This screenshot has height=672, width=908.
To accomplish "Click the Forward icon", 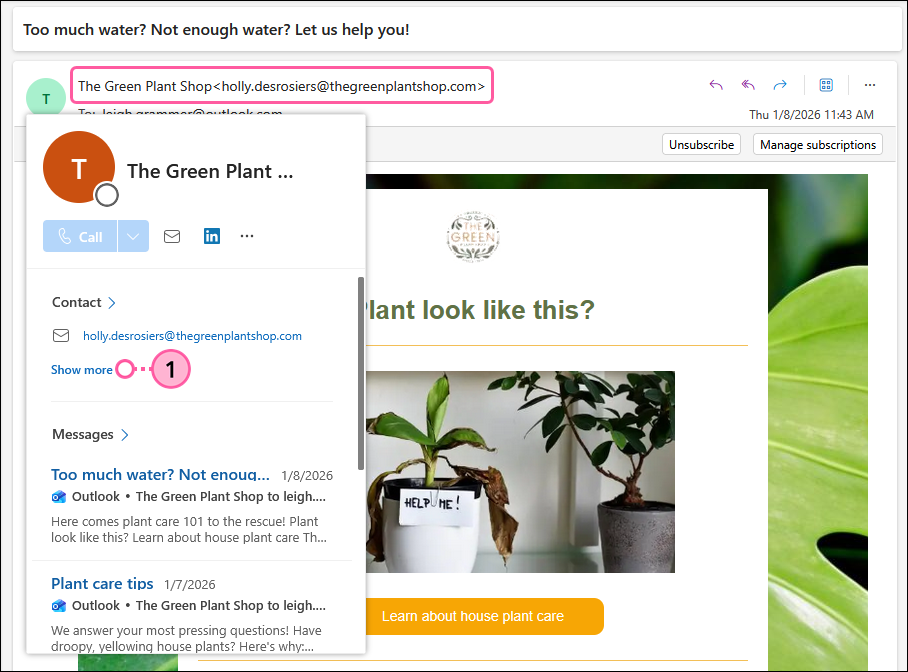I will pyautogui.click(x=780, y=85).
